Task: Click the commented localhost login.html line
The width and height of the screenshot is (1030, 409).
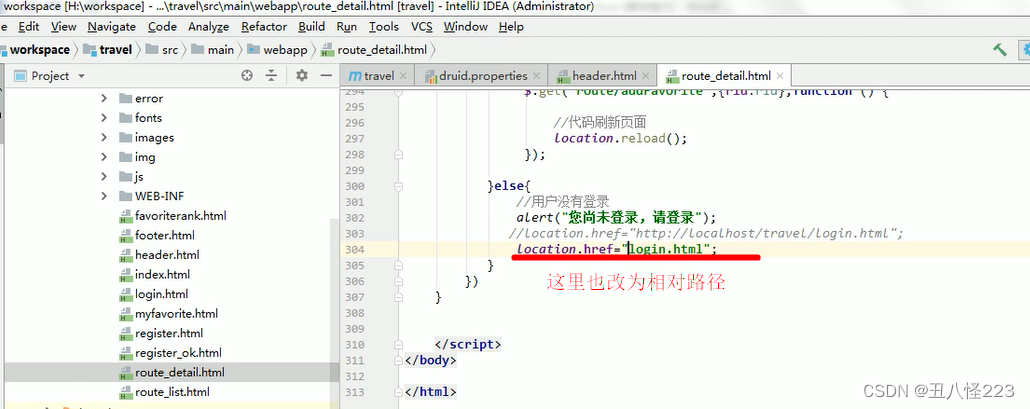Action: click(705, 234)
